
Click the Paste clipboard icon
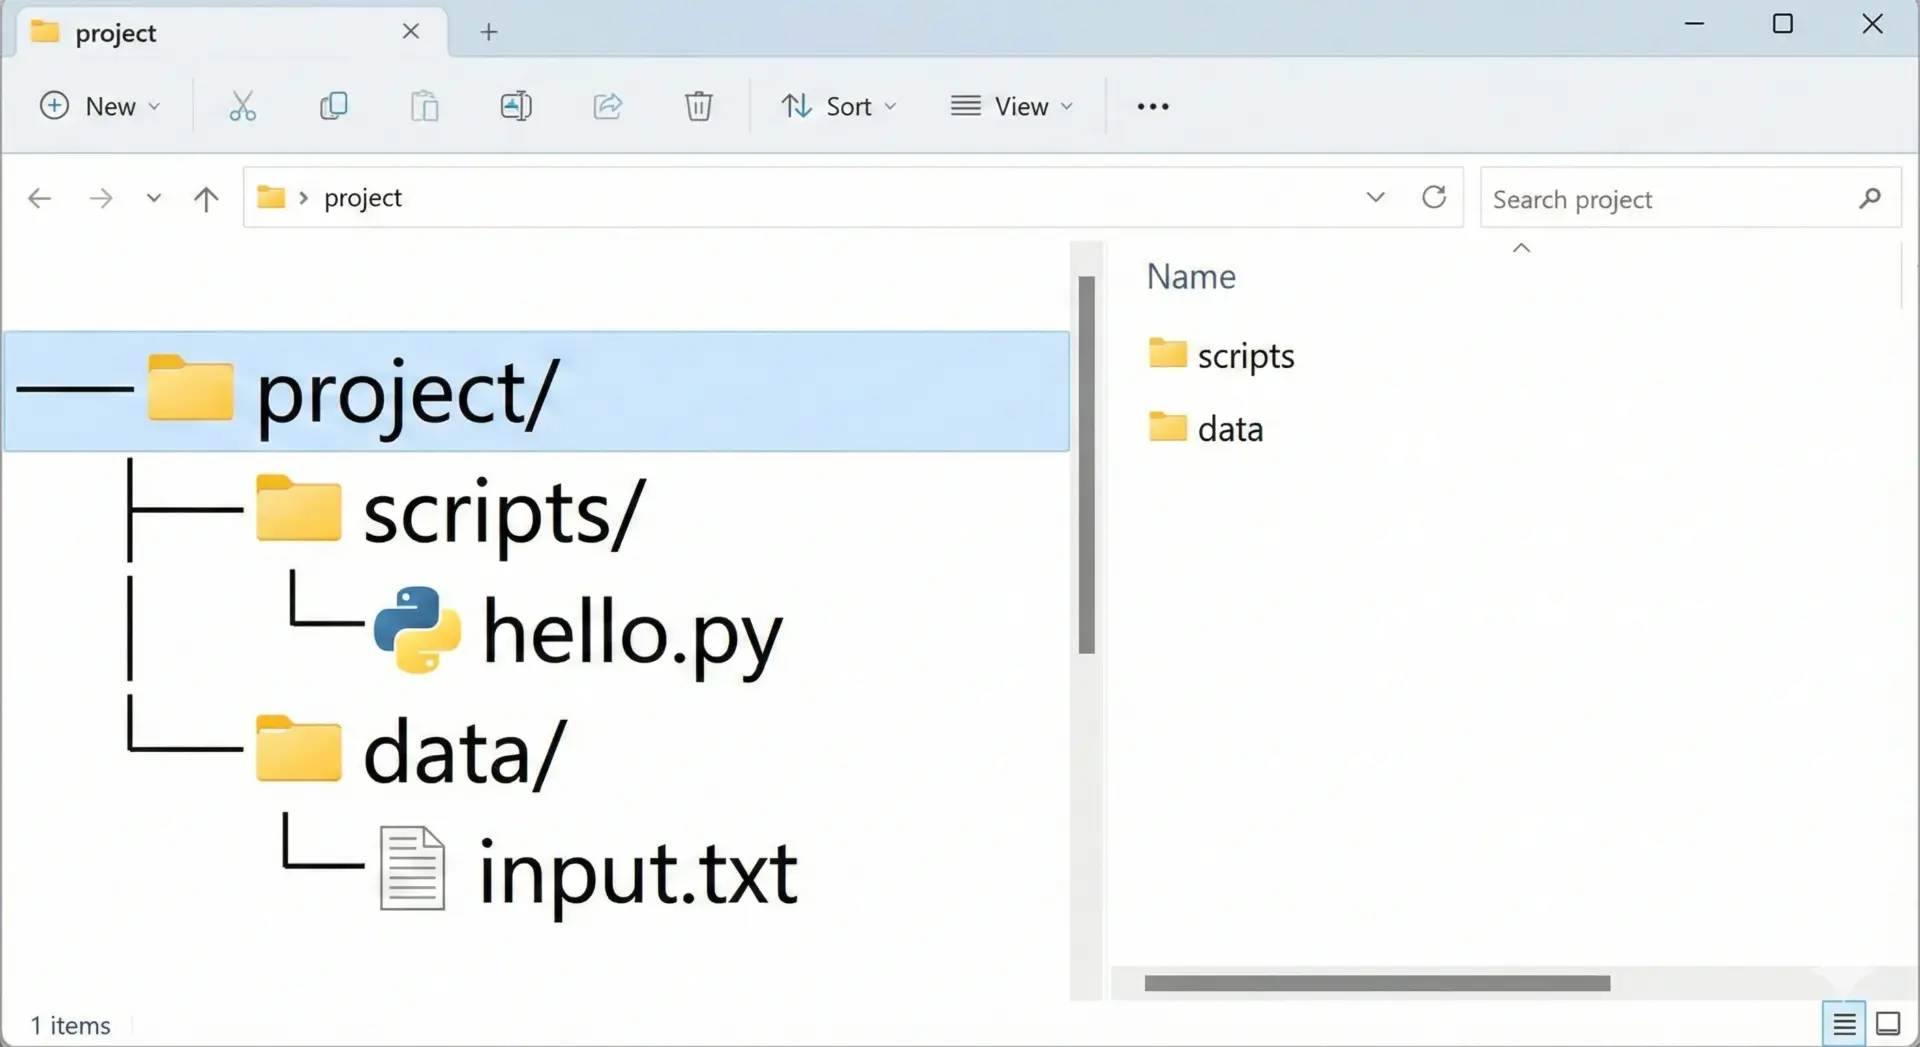424,106
